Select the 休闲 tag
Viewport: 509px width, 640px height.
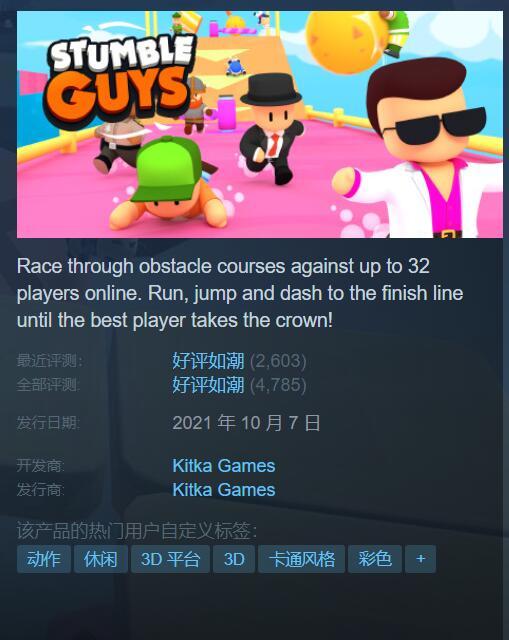tap(101, 559)
